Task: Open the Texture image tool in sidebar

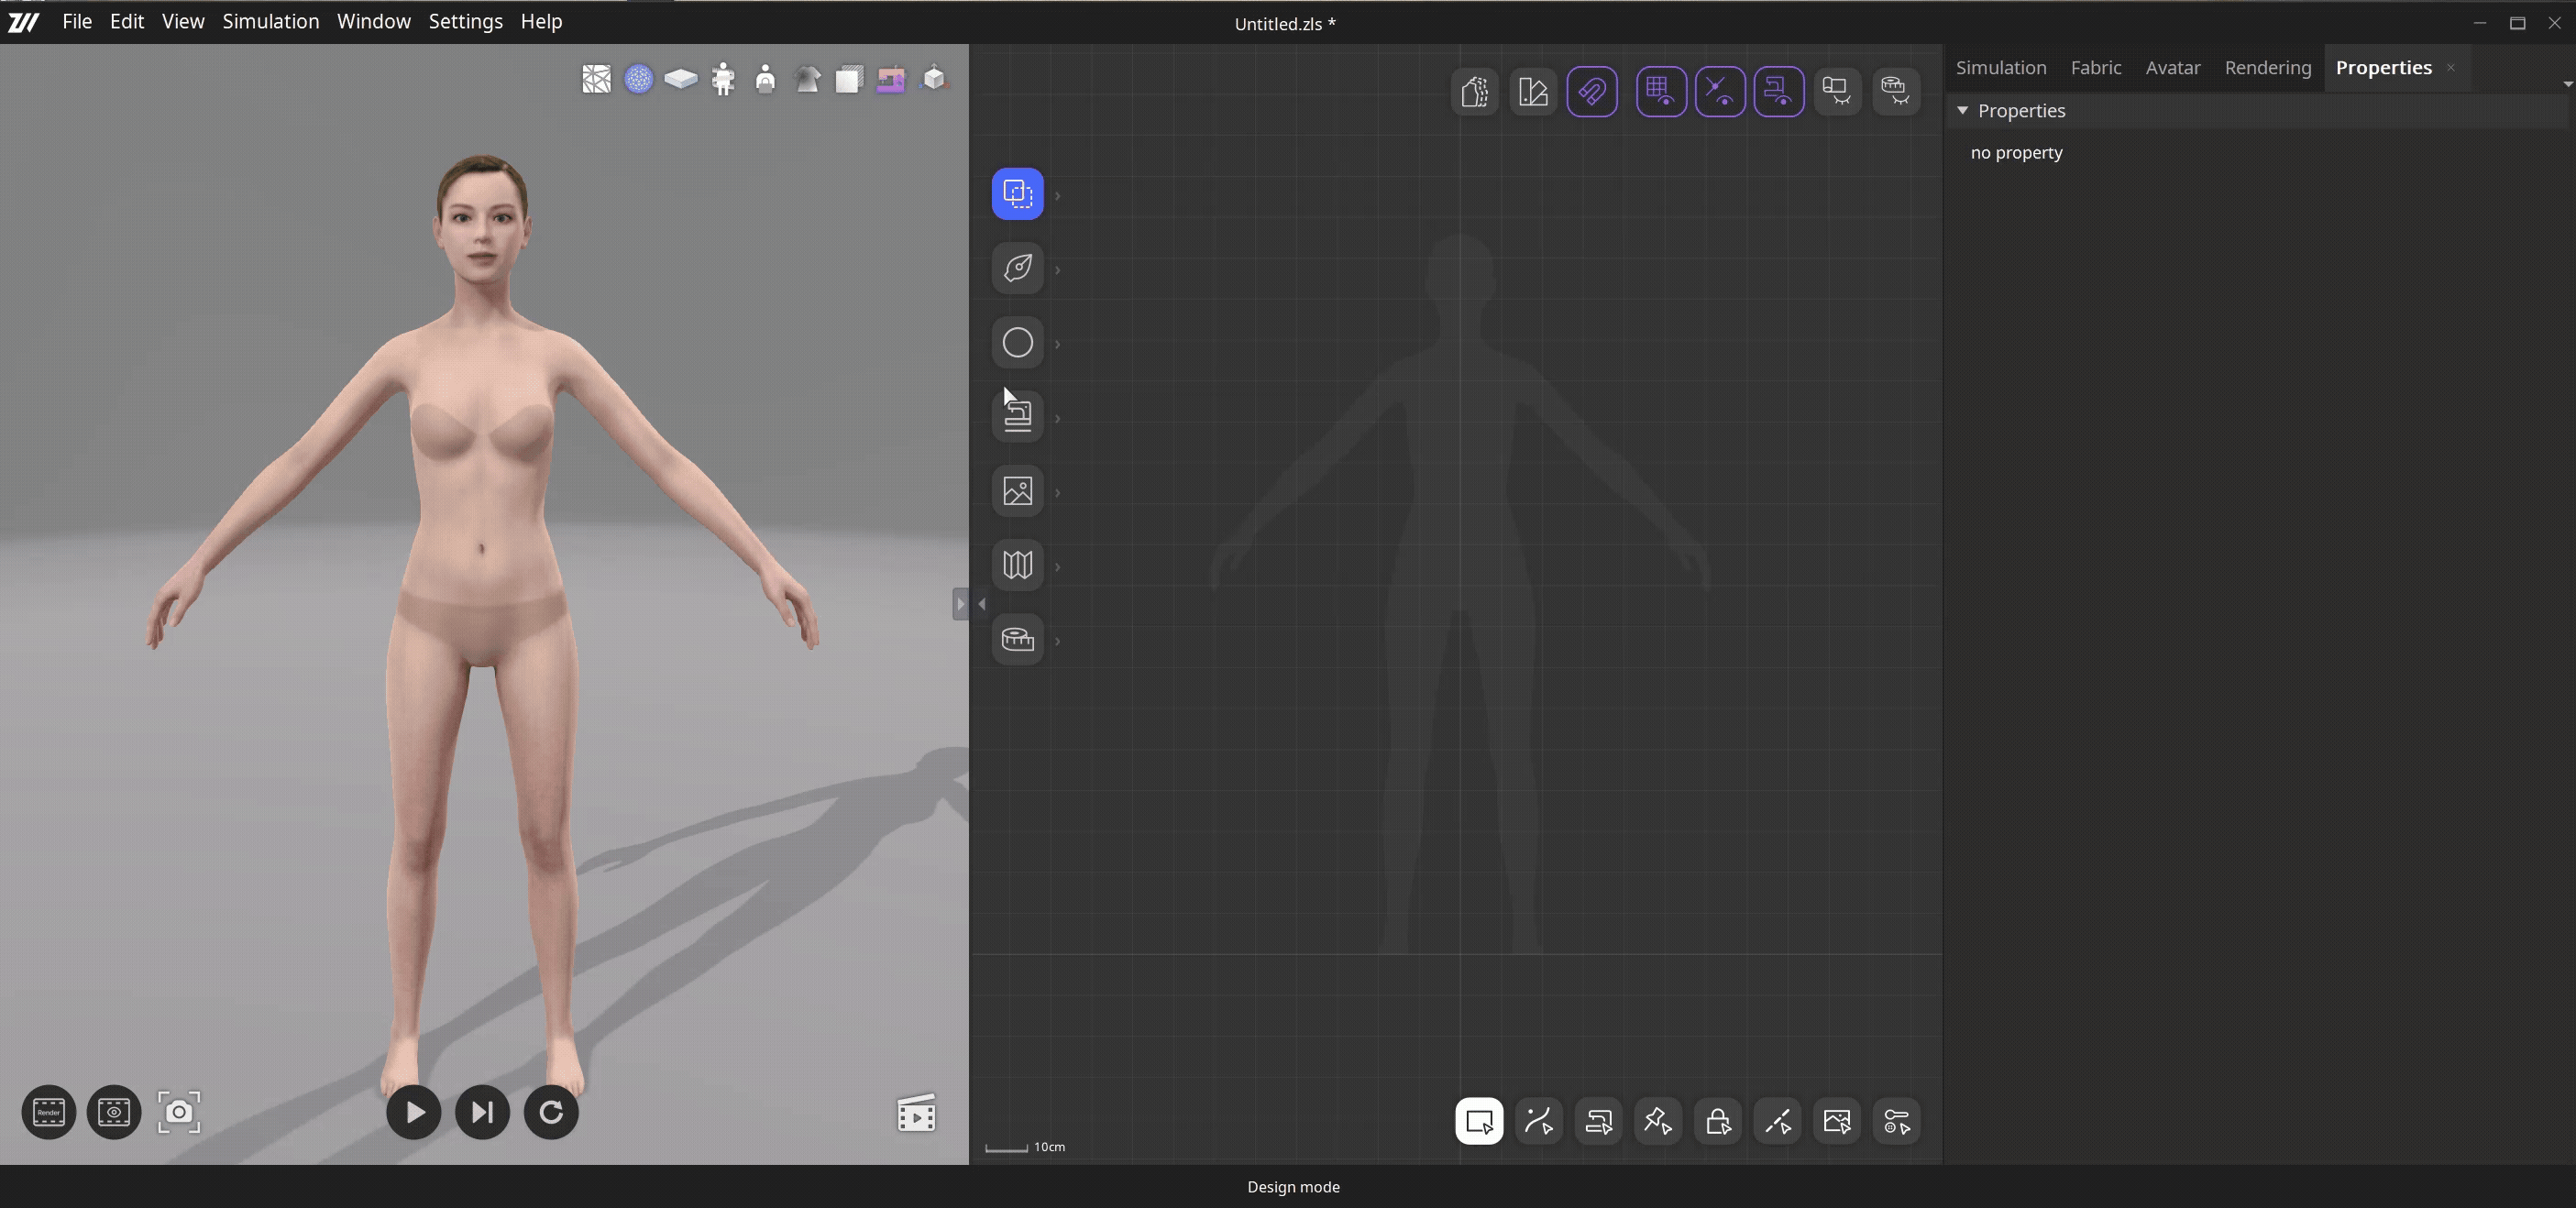Action: pos(1017,490)
